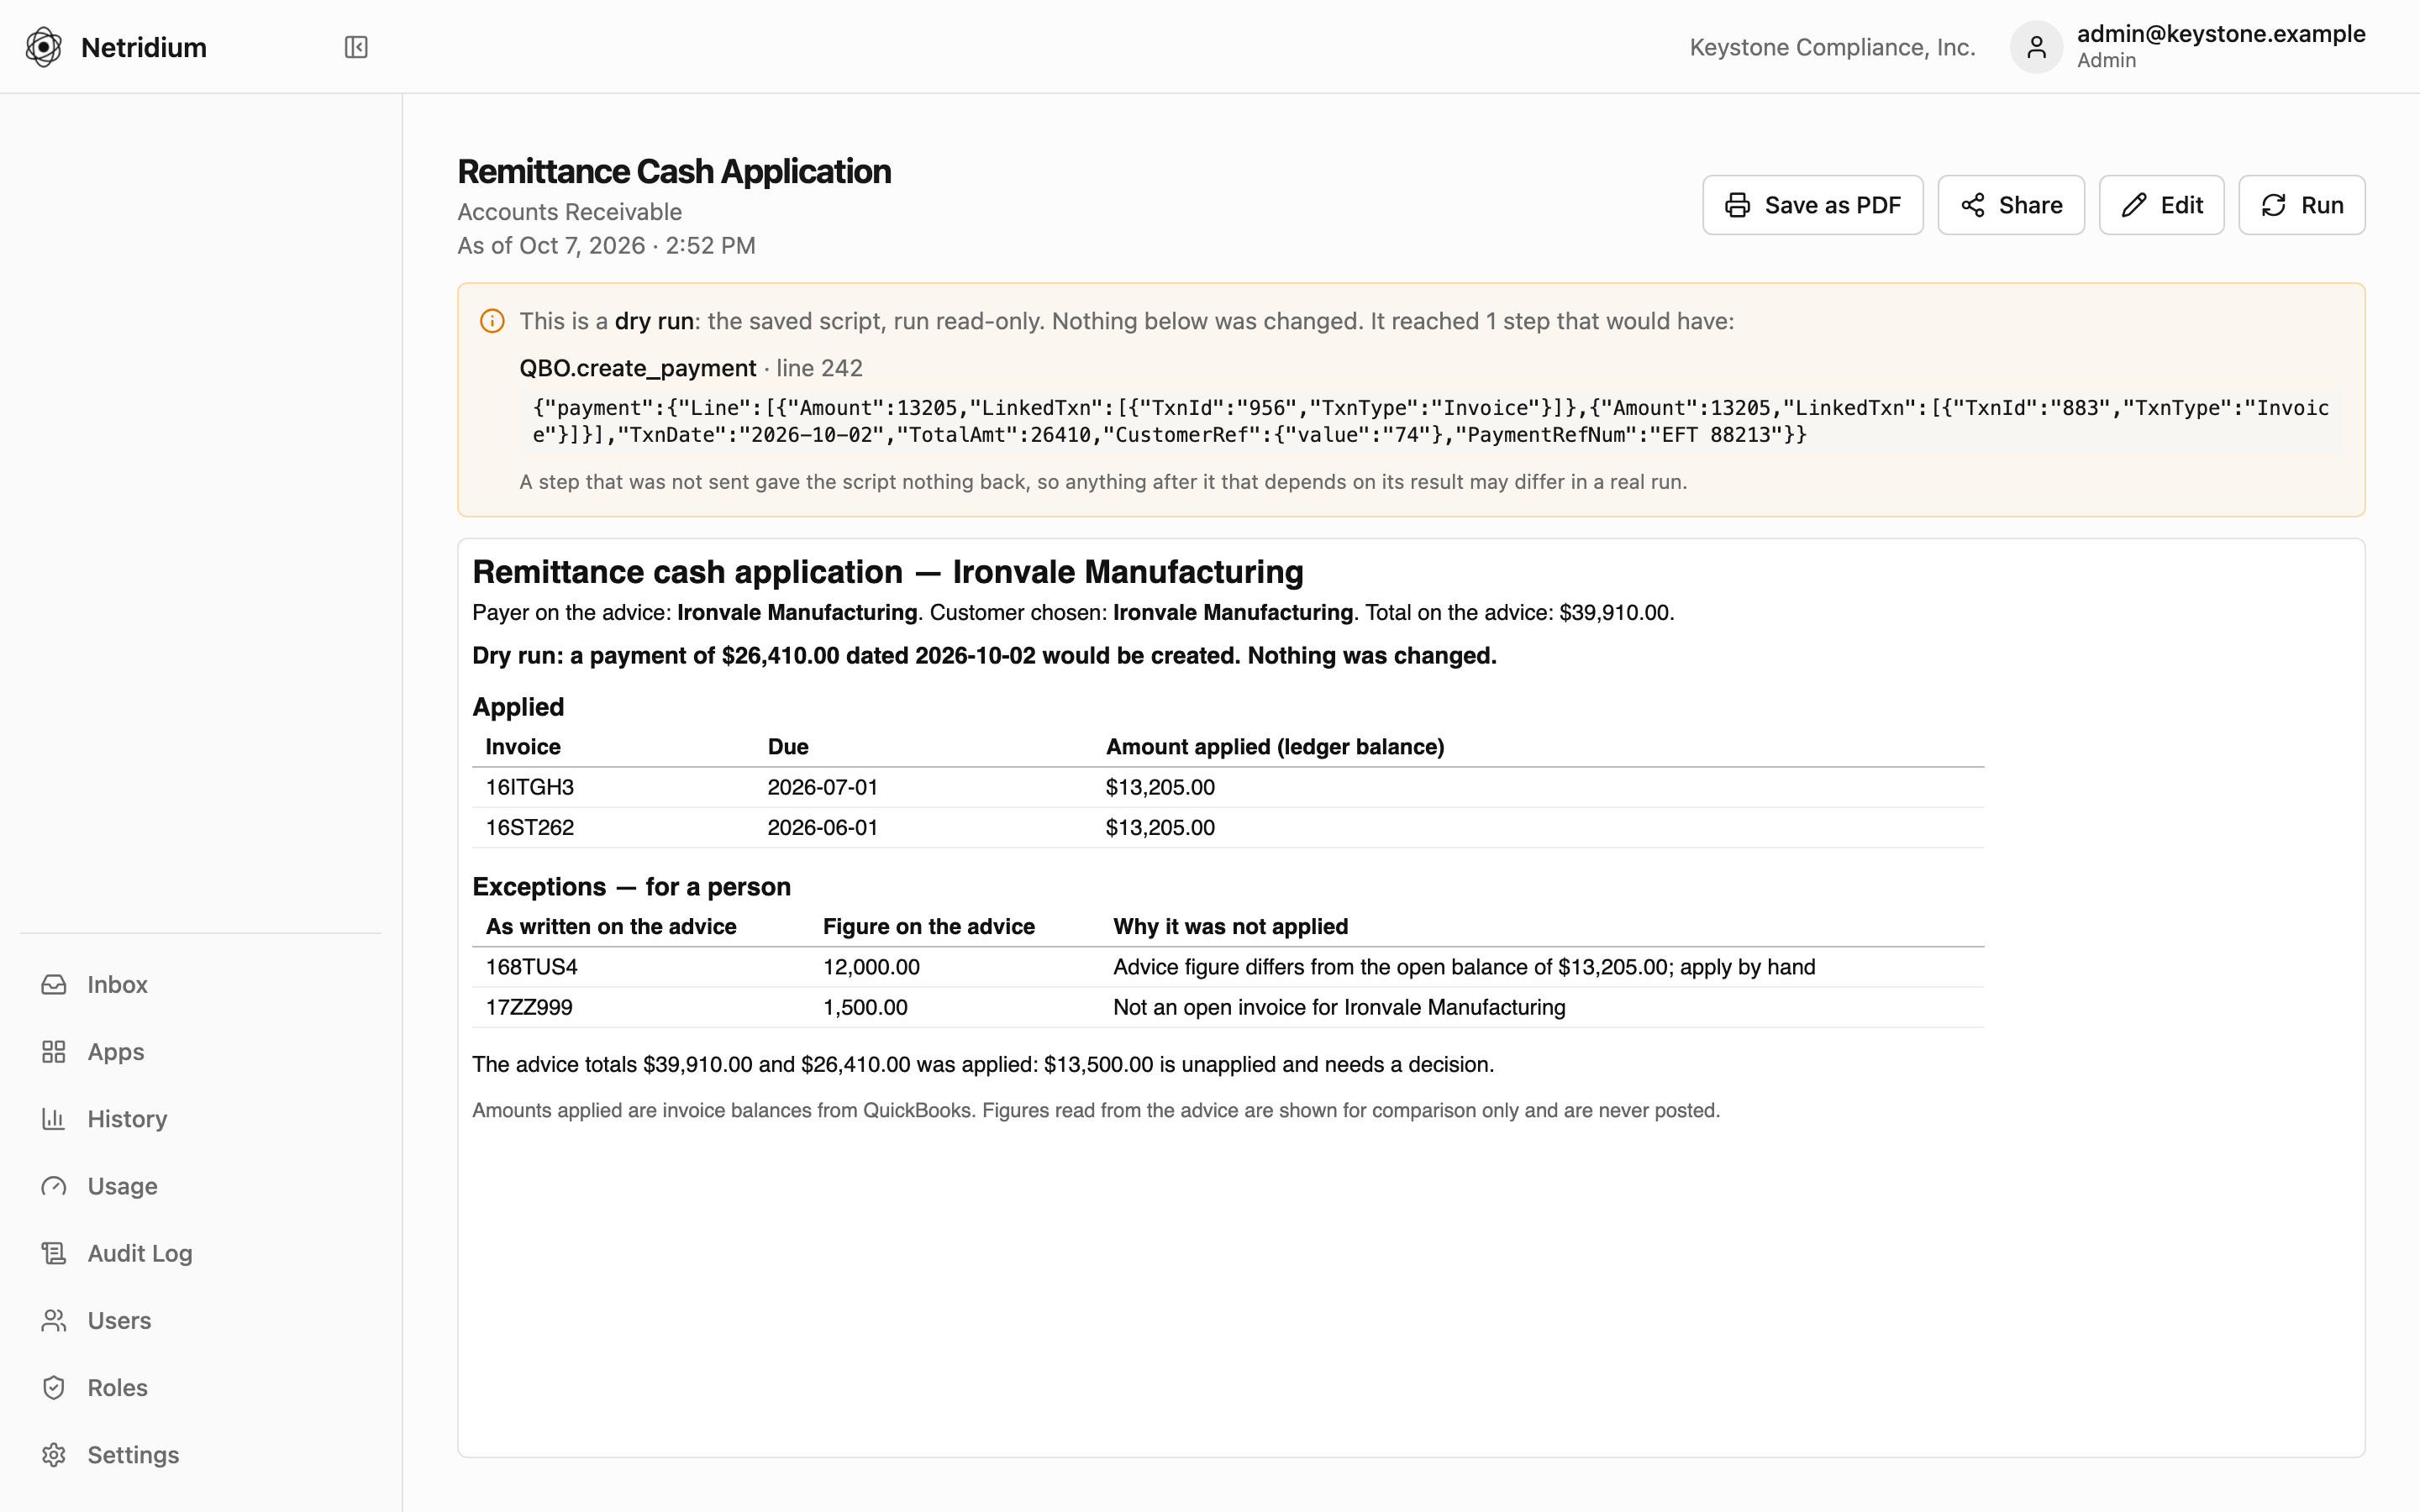Screen dimensions: 2420x1512
Task: Click the Apps grid icon
Action: (x=54, y=1052)
